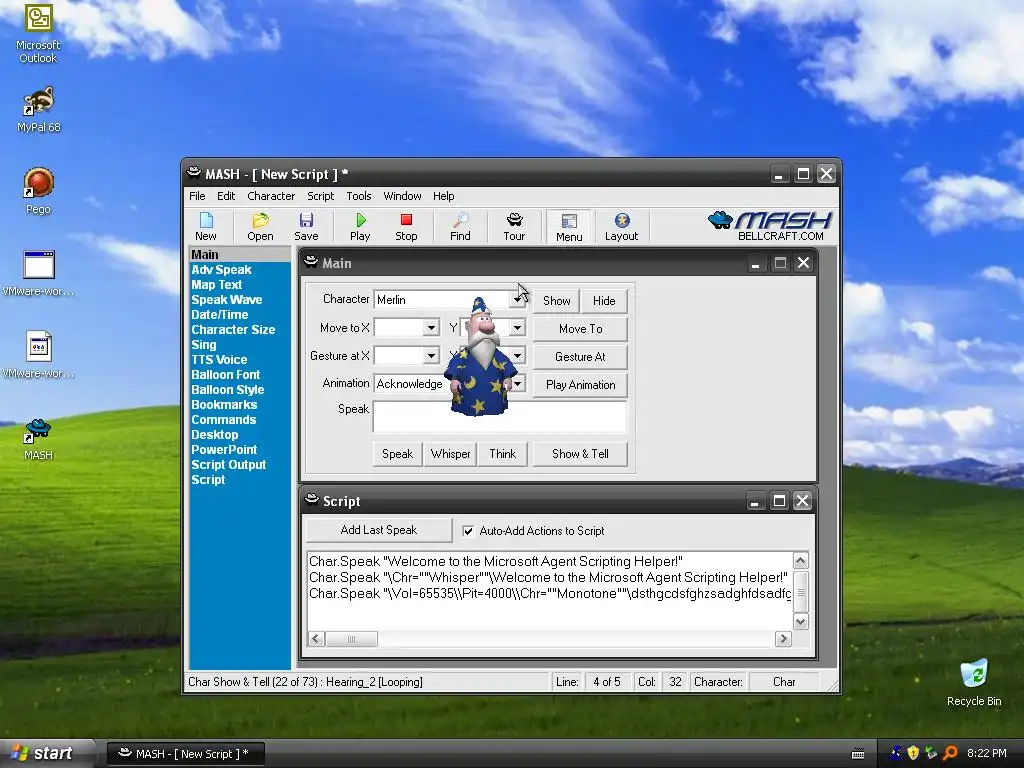Click the Play Animation button

click(581, 385)
